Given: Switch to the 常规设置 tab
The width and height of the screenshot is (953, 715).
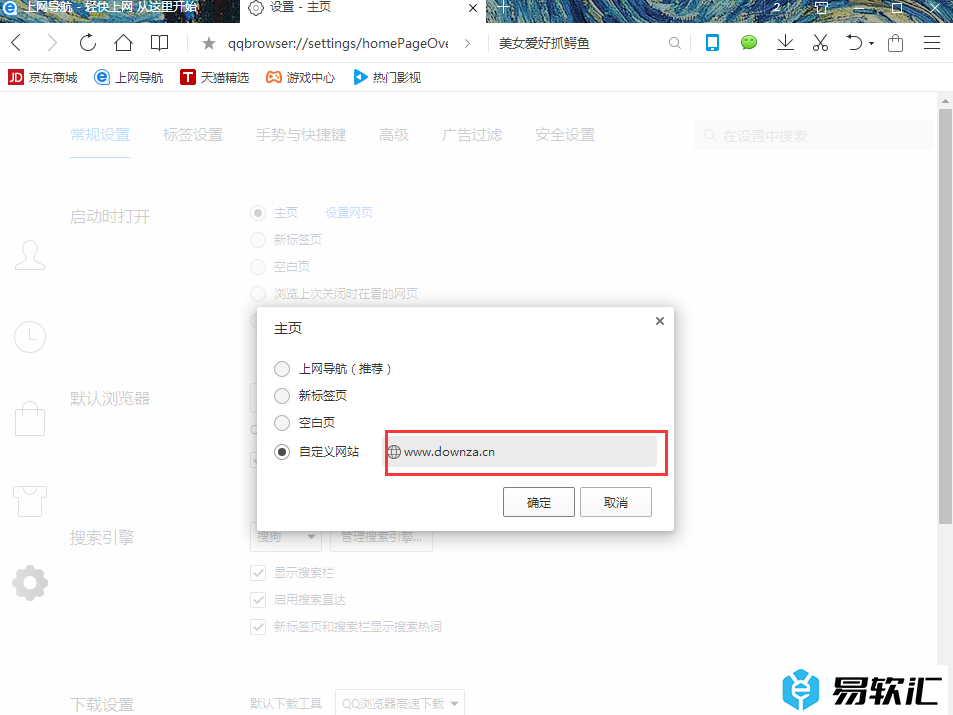Looking at the screenshot, I should pos(100,135).
